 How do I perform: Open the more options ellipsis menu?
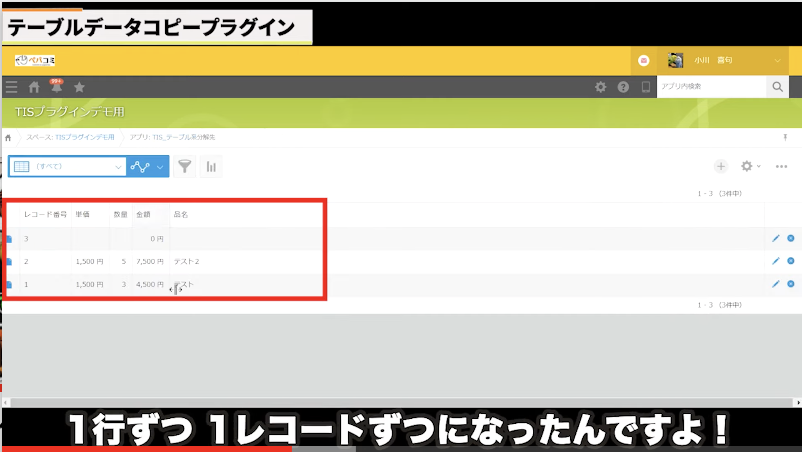click(x=782, y=166)
